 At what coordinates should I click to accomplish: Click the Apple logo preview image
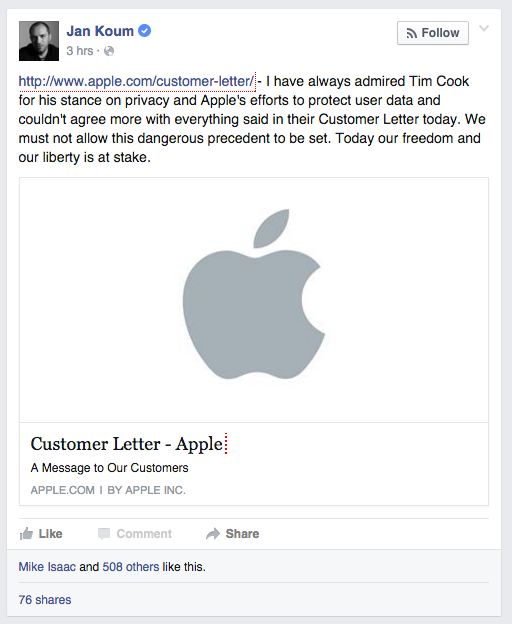coord(254,300)
